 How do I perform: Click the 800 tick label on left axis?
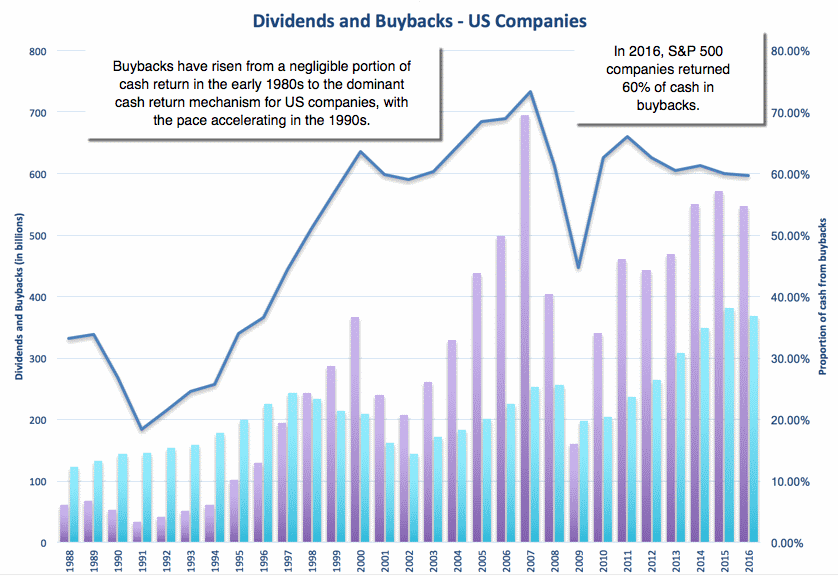[x=37, y=51]
